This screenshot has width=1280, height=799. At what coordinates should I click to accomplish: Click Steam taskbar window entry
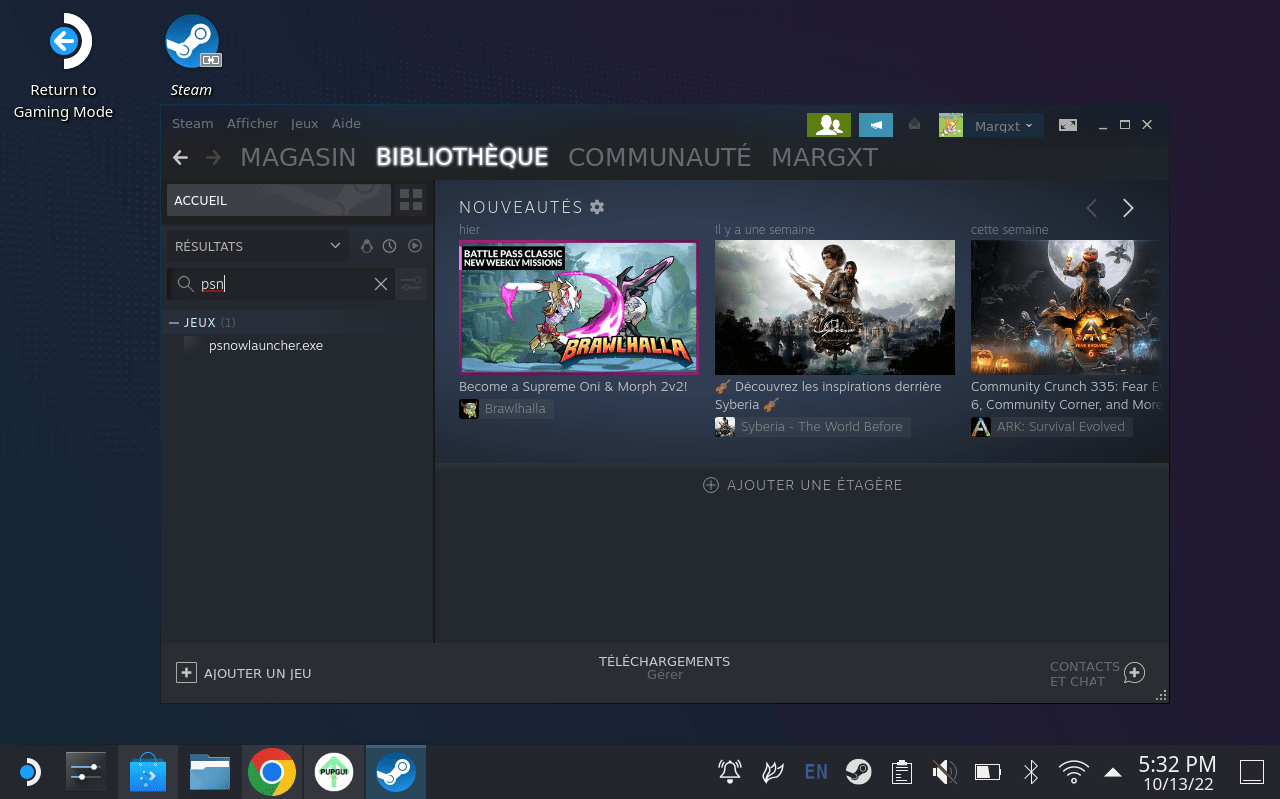[396, 772]
